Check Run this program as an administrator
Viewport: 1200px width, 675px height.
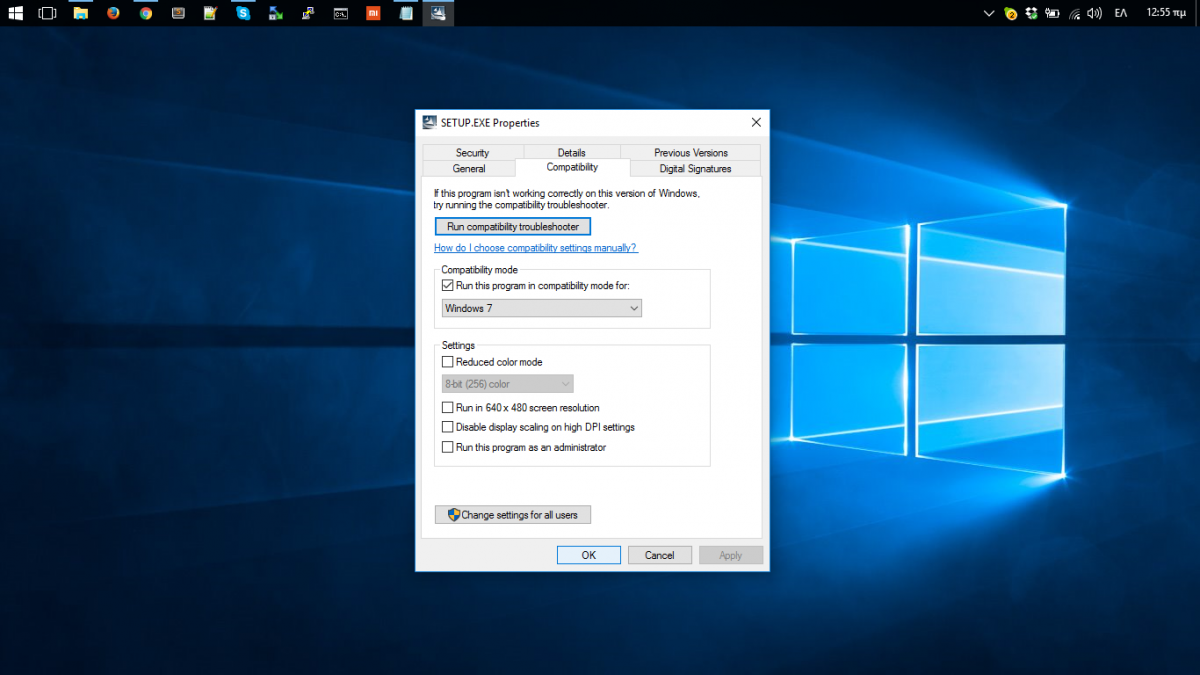point(448,448)
